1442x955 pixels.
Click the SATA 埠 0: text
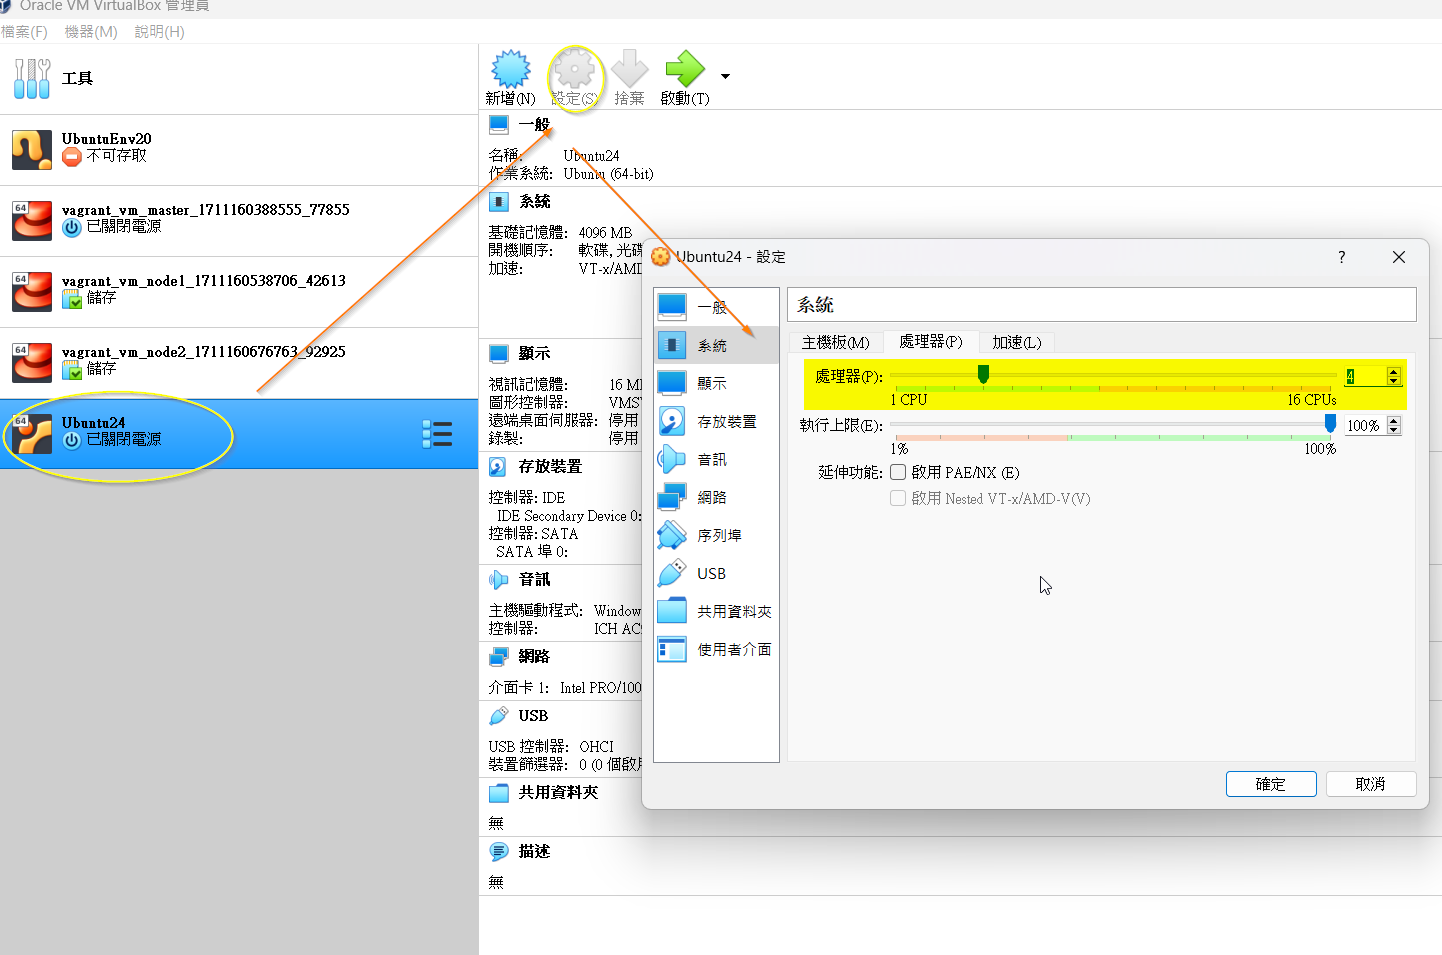(532, 551)
